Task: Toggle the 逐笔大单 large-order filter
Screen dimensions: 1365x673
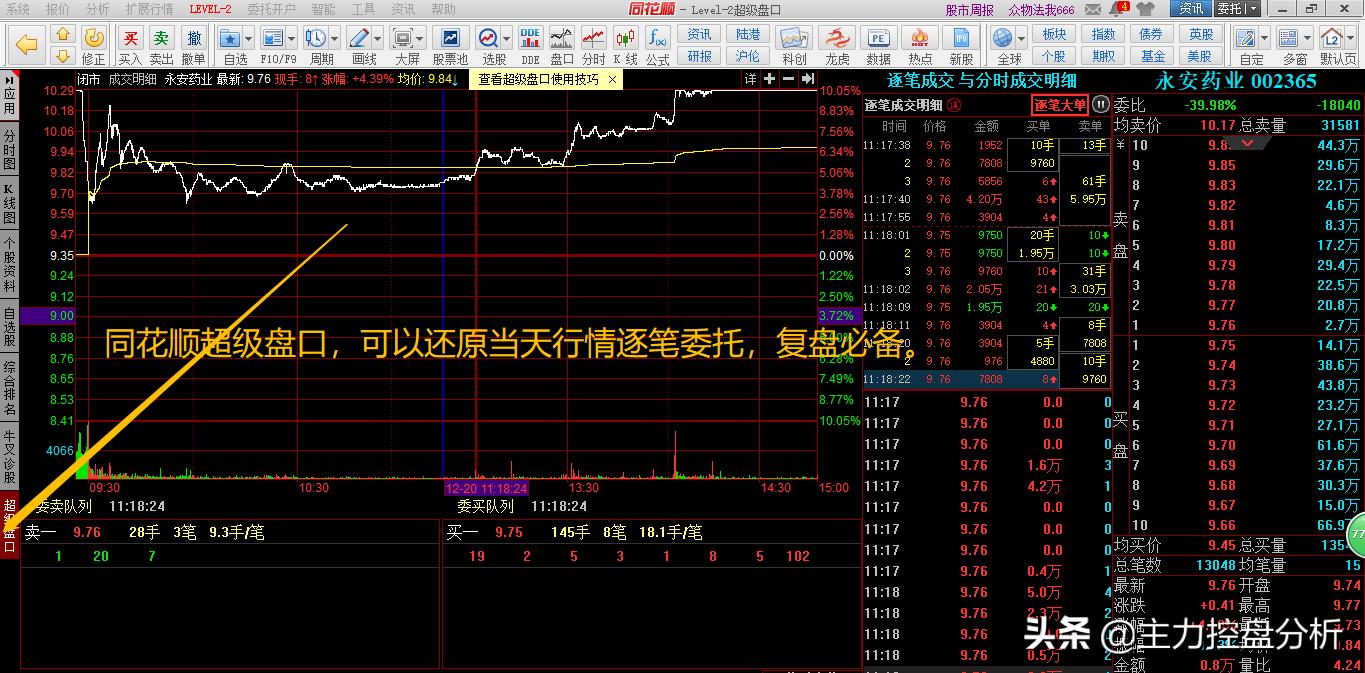Action: click(1060, 104)
